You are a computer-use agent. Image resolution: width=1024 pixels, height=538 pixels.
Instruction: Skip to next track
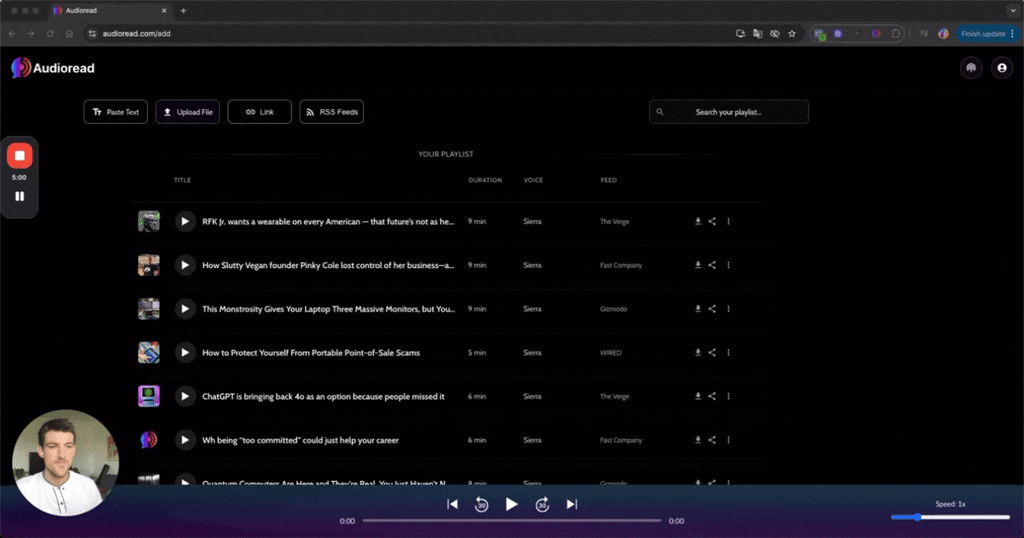click(571, 504)
